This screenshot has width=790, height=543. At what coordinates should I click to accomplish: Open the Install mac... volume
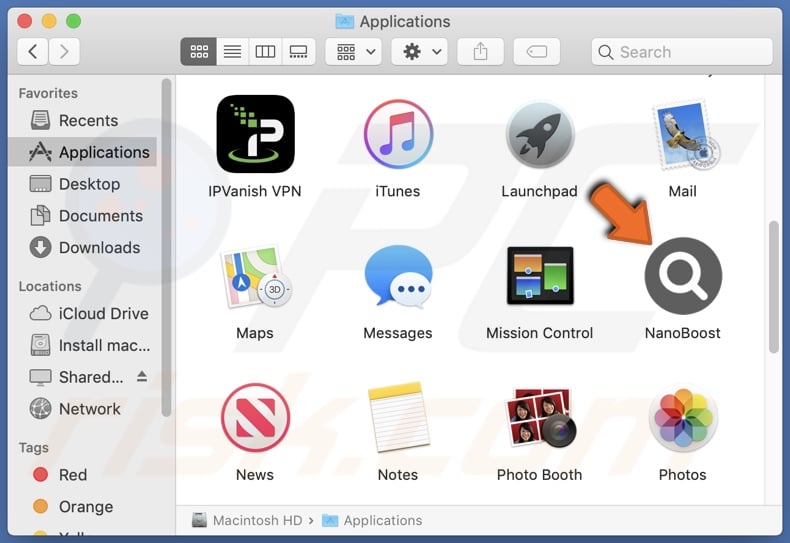pyautogui.click(x=83, y=345)
